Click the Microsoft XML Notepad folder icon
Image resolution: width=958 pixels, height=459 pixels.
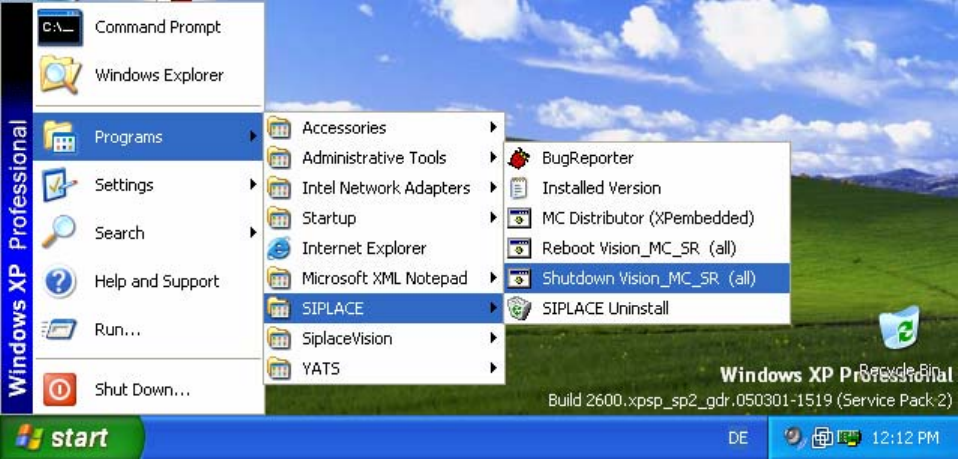tap(279, 278)
